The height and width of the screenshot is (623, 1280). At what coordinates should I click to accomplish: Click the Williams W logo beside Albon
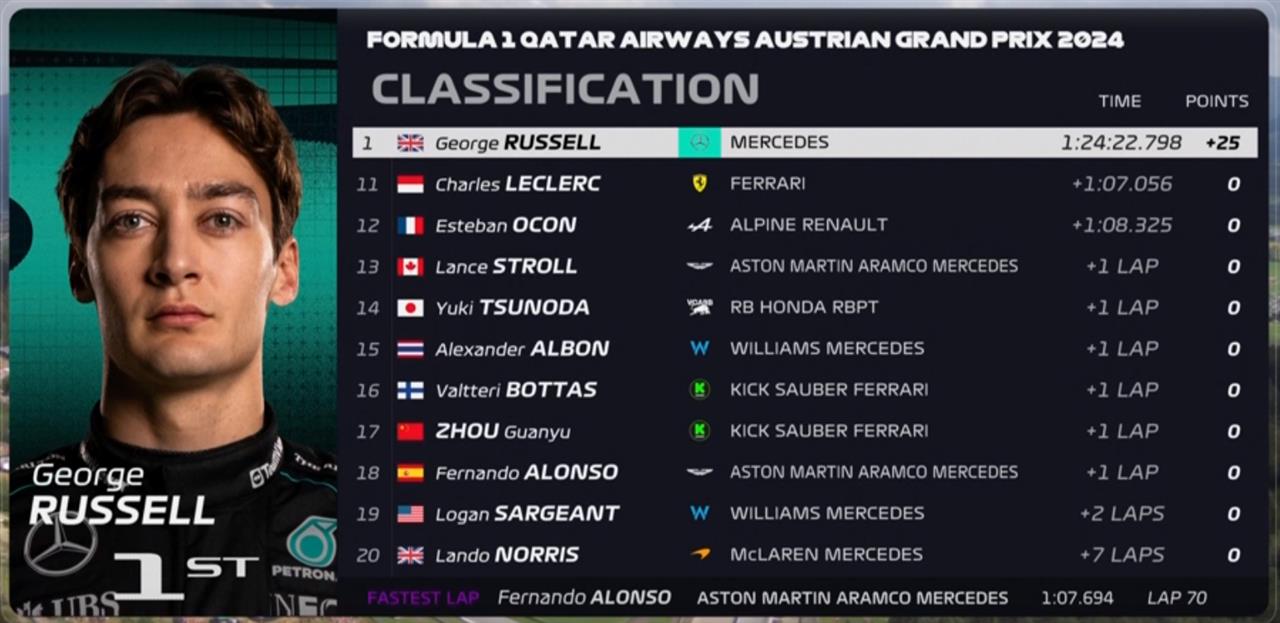[700, 348]
